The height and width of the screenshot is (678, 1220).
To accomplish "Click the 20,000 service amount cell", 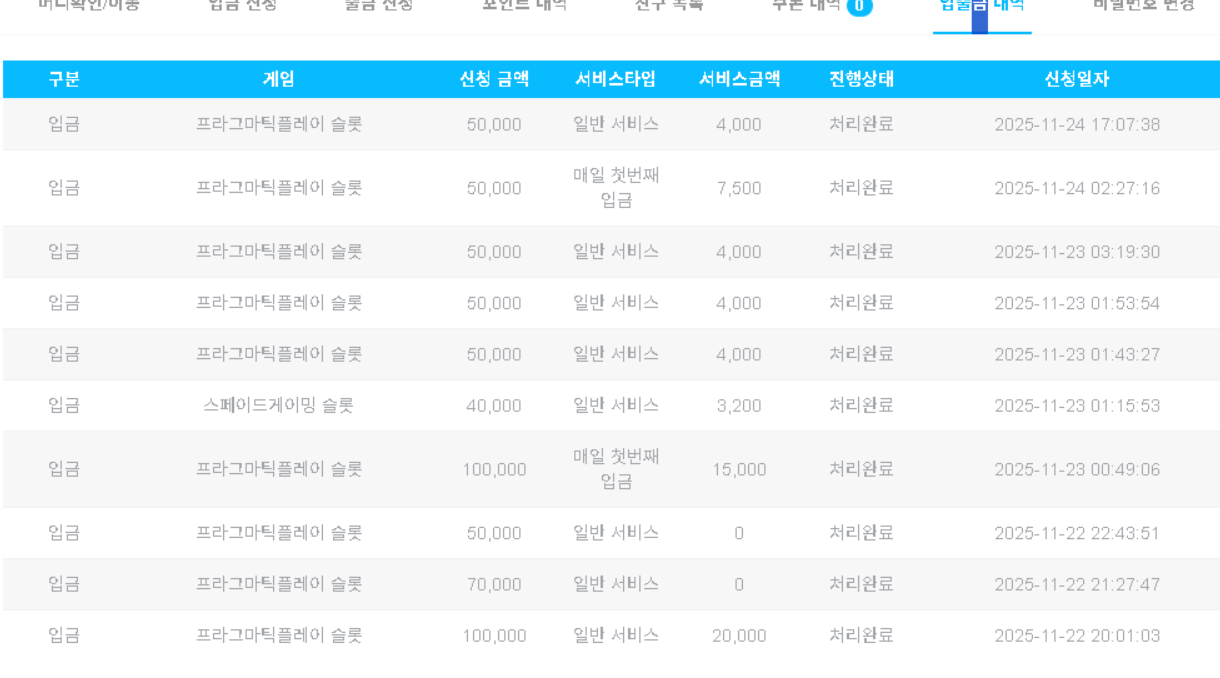I will click(739, 636).
